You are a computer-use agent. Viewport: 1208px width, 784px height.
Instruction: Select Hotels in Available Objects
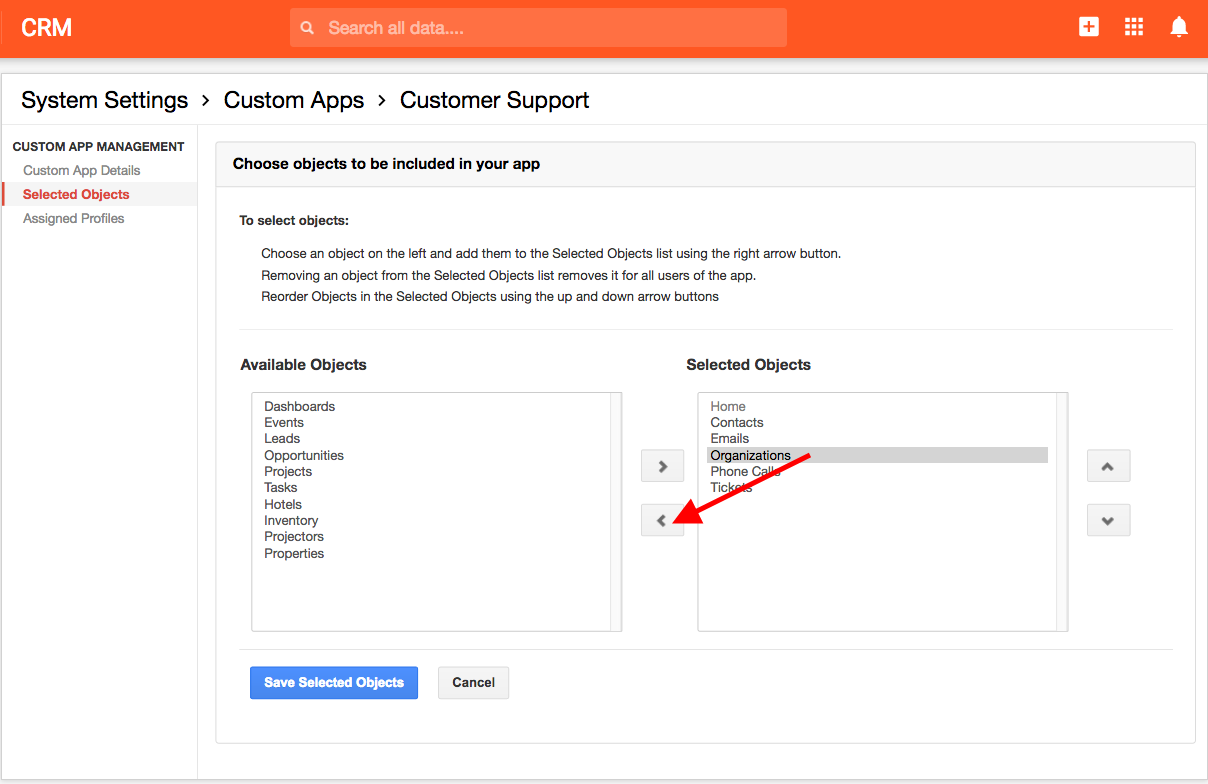click(283, 504)
